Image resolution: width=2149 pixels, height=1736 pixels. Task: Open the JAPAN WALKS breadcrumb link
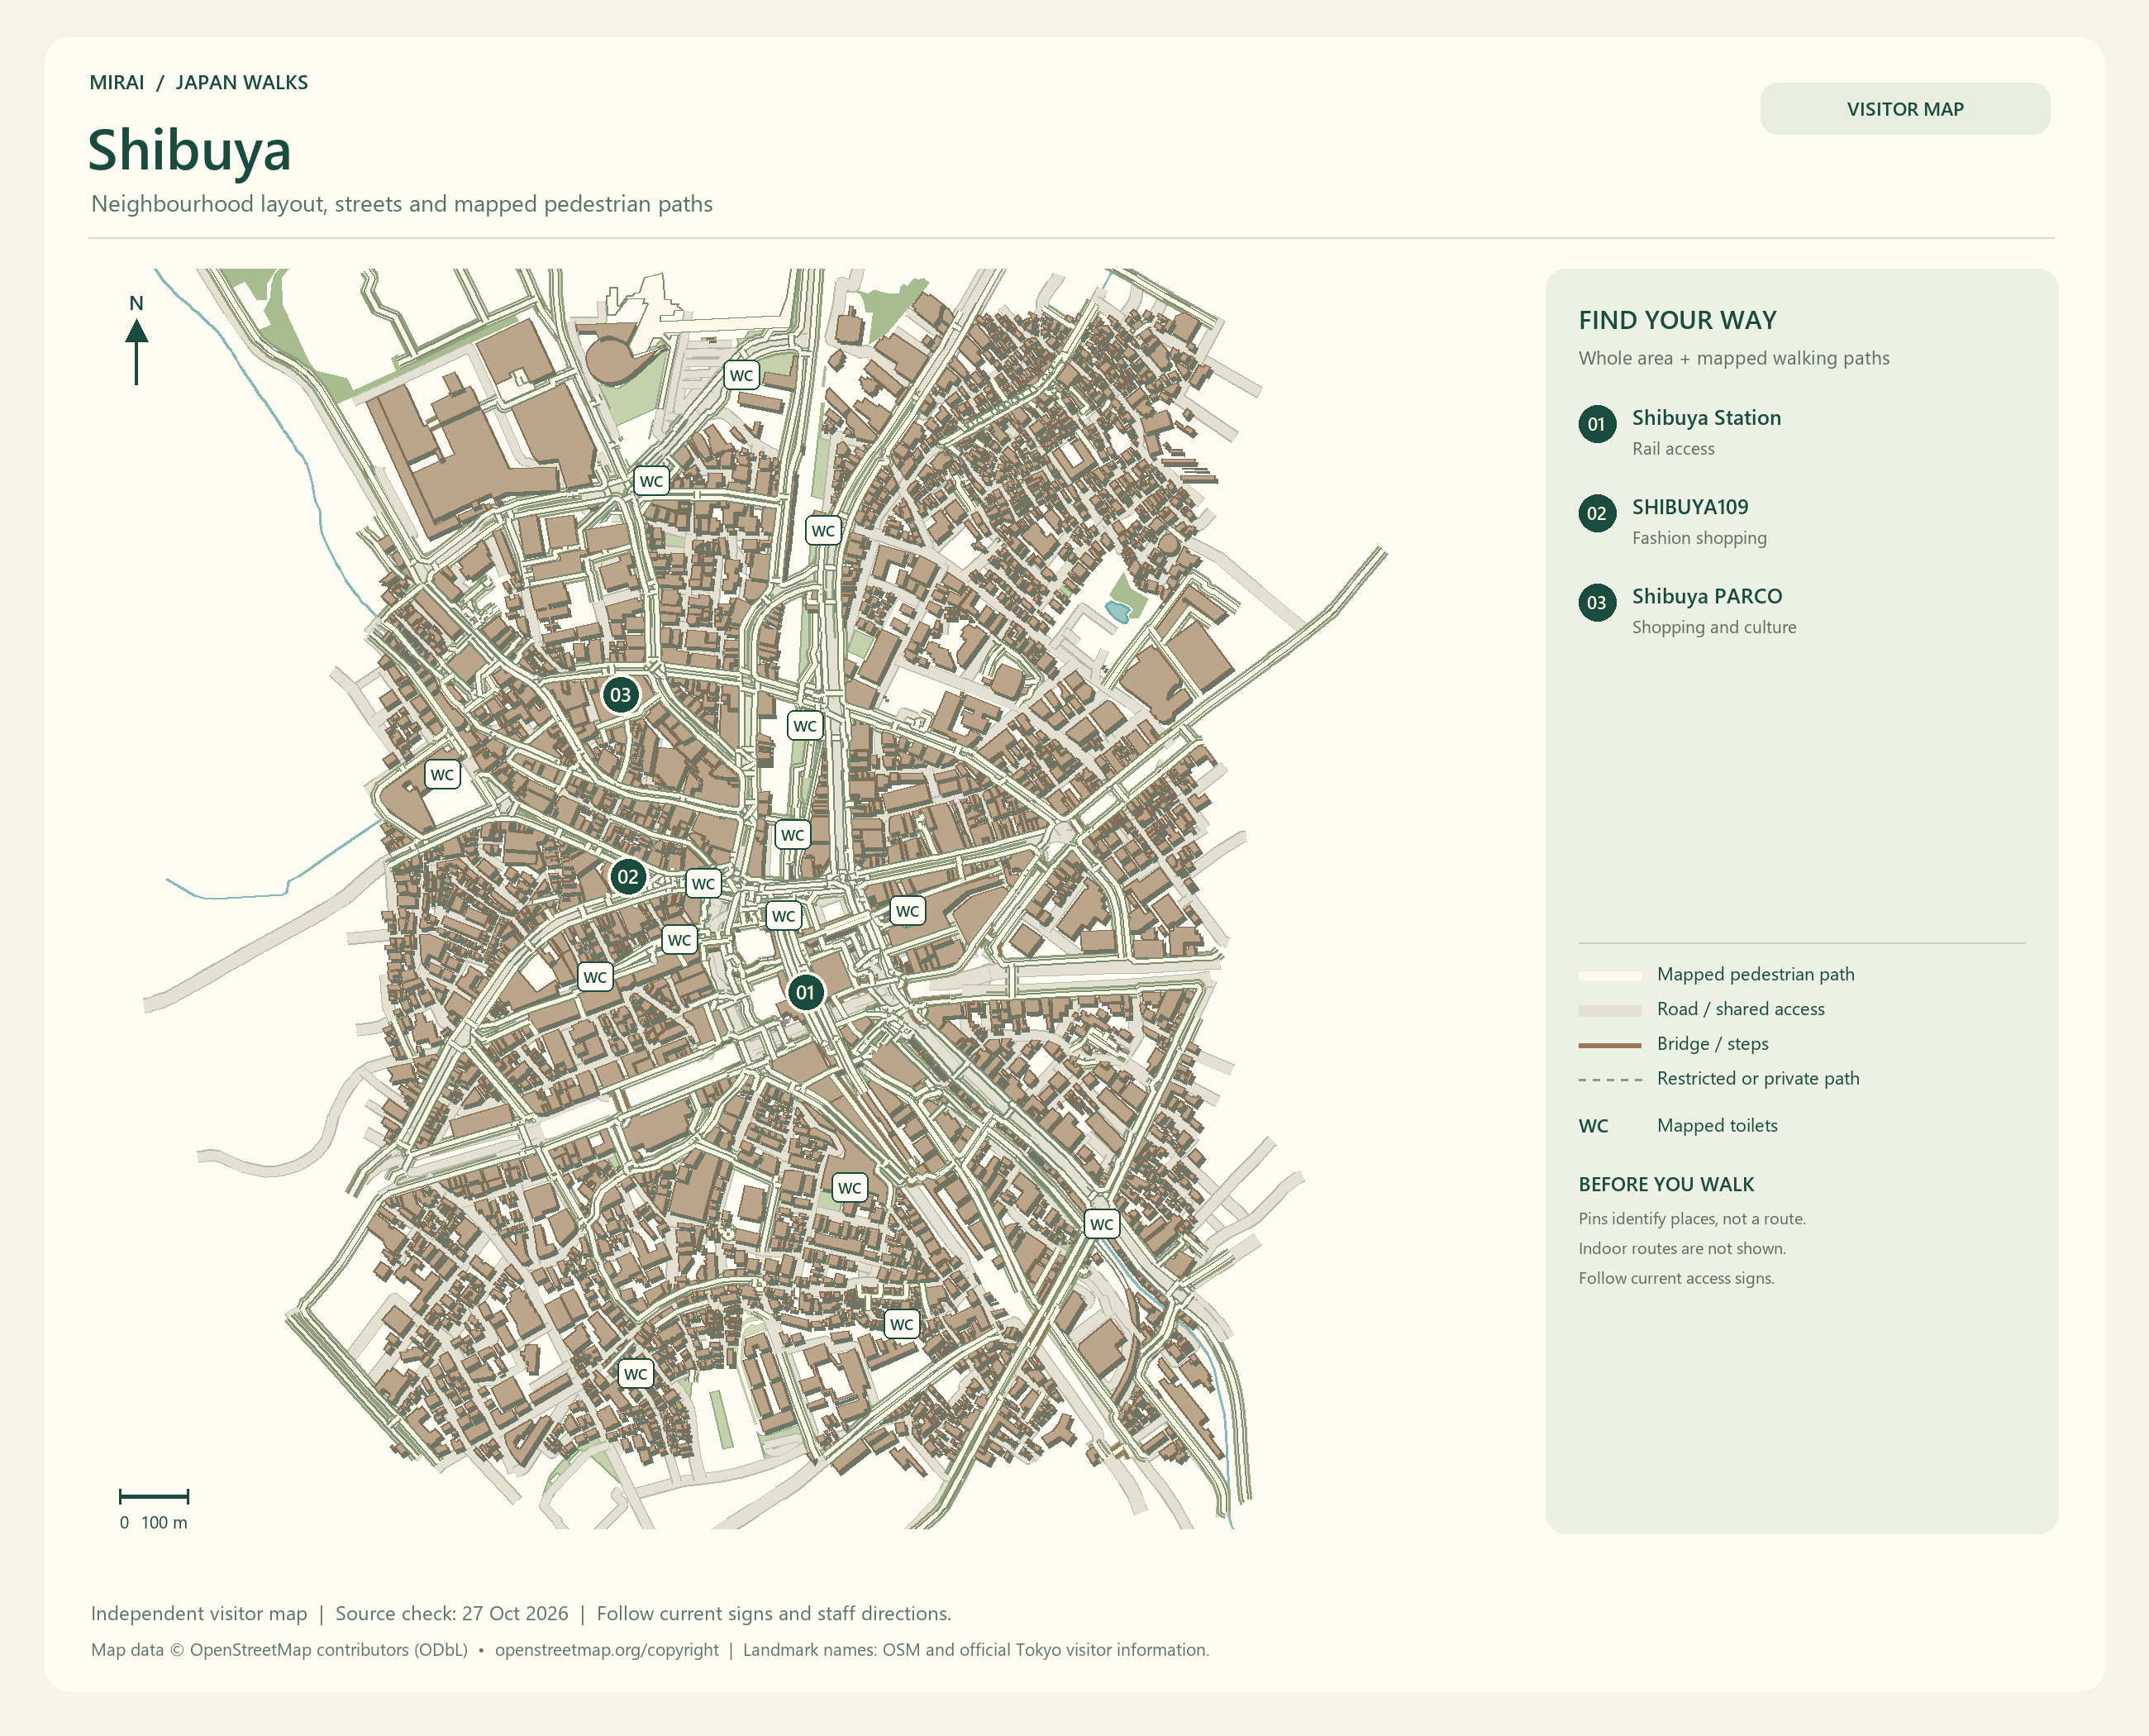242,83
